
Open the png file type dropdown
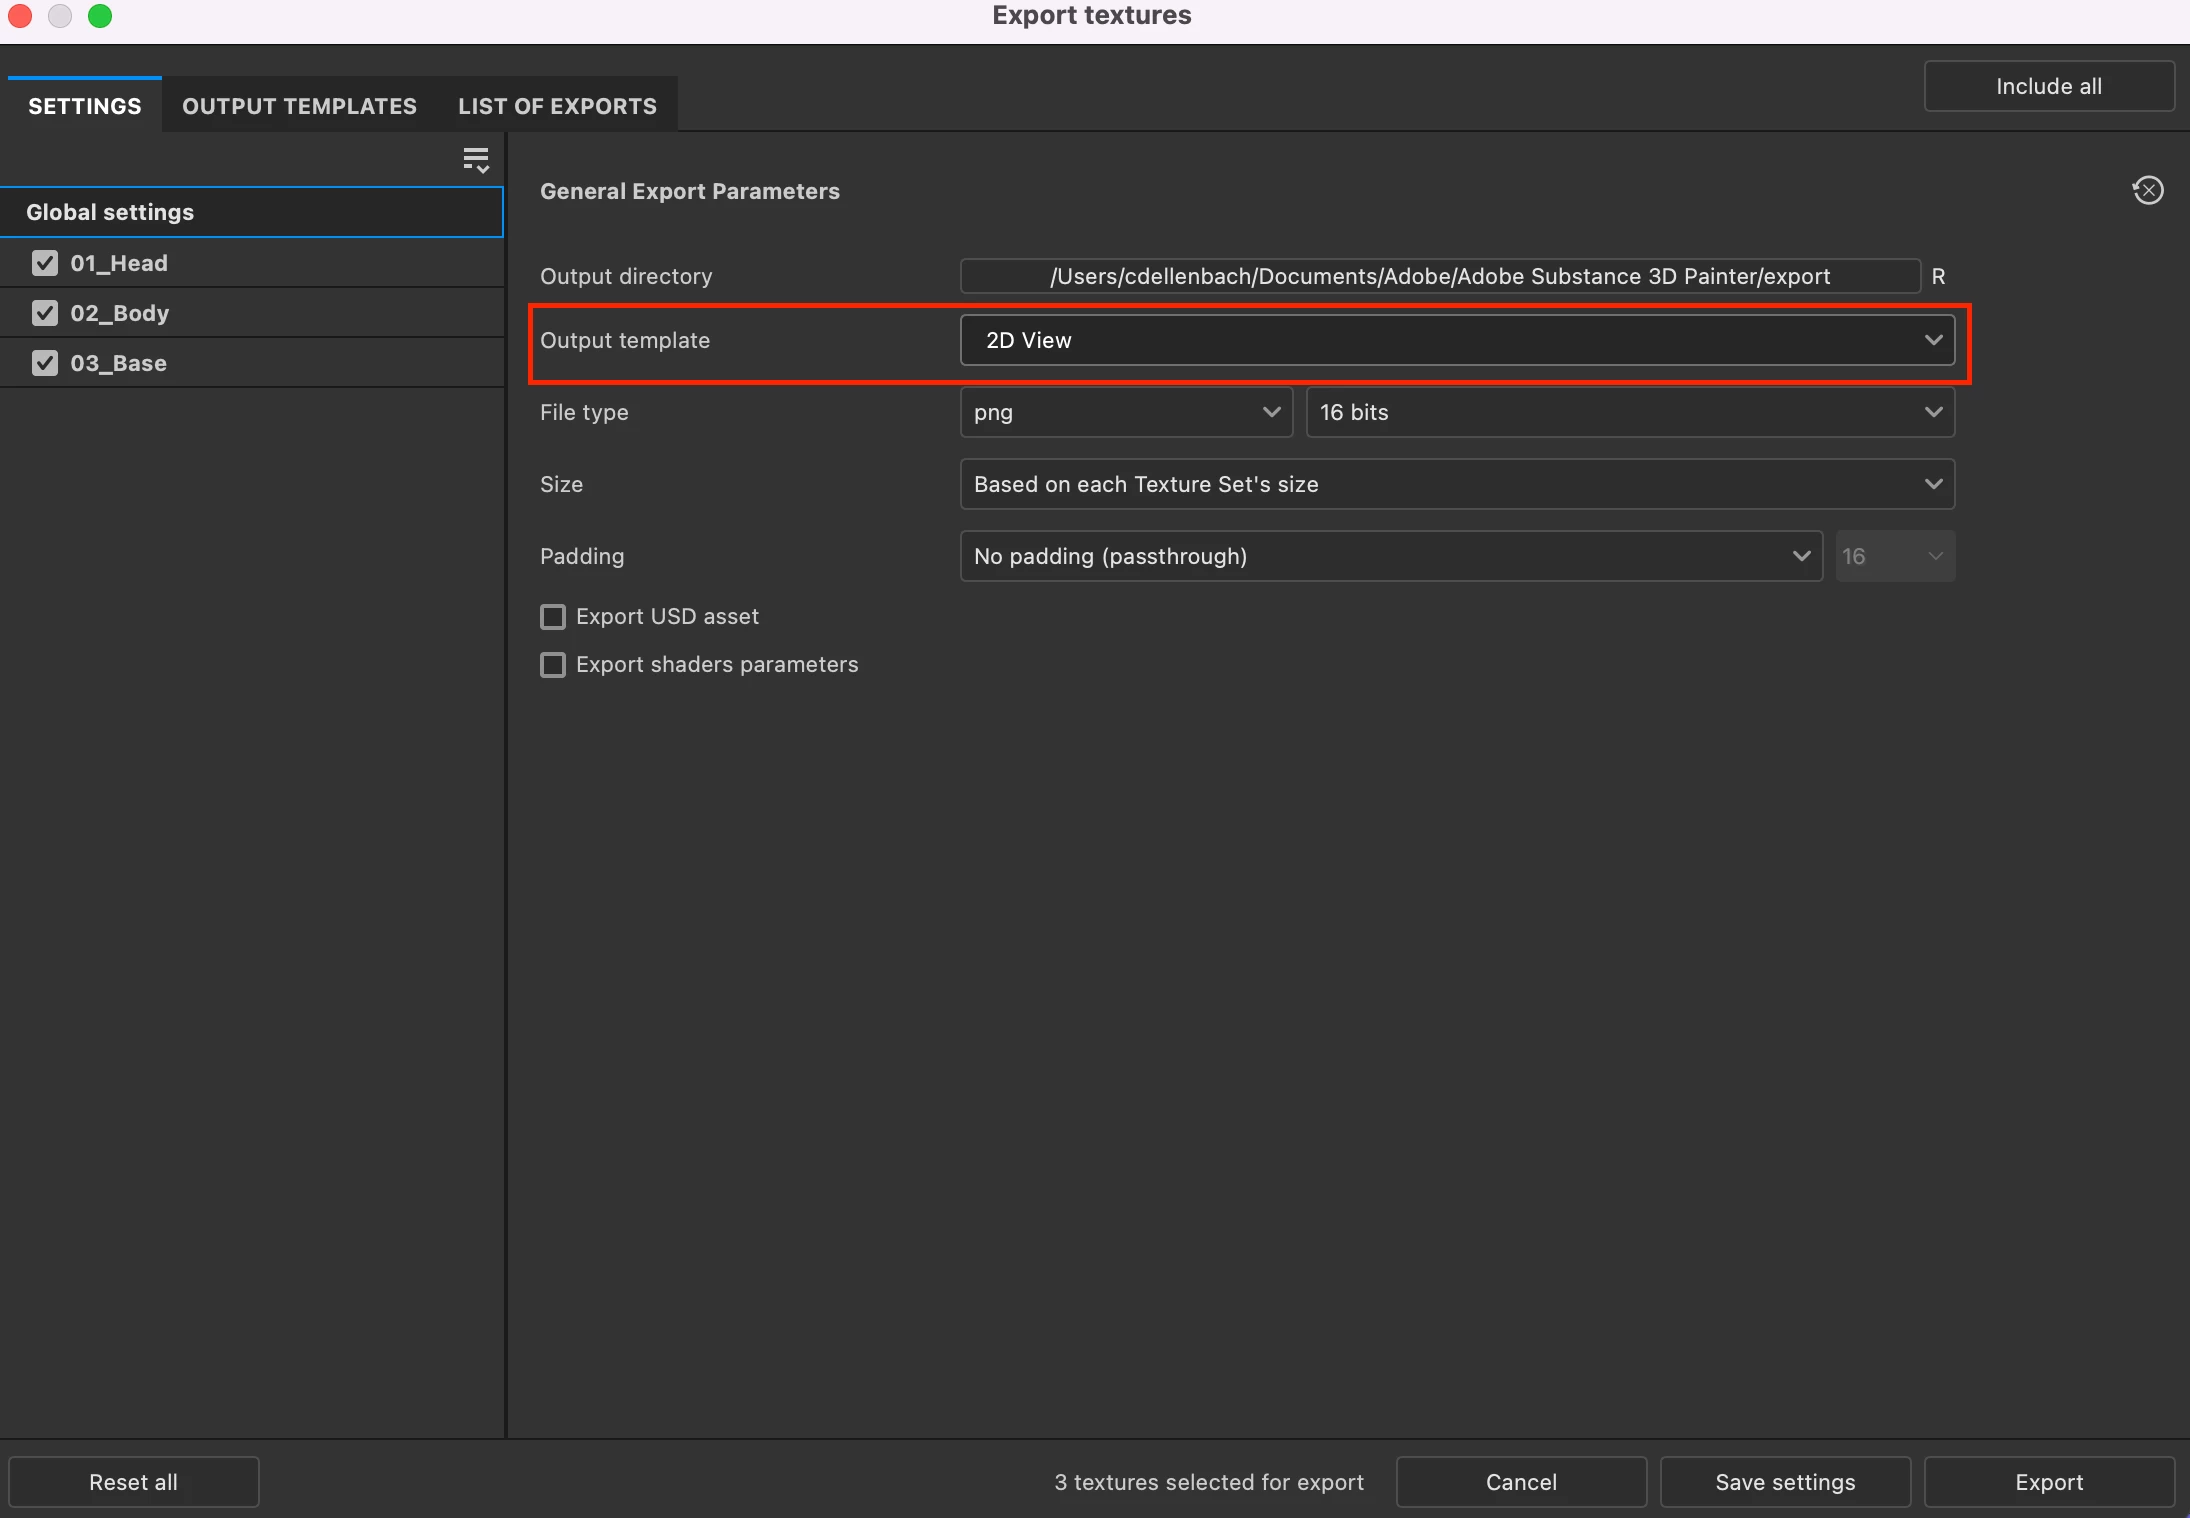click(1126, 412)
